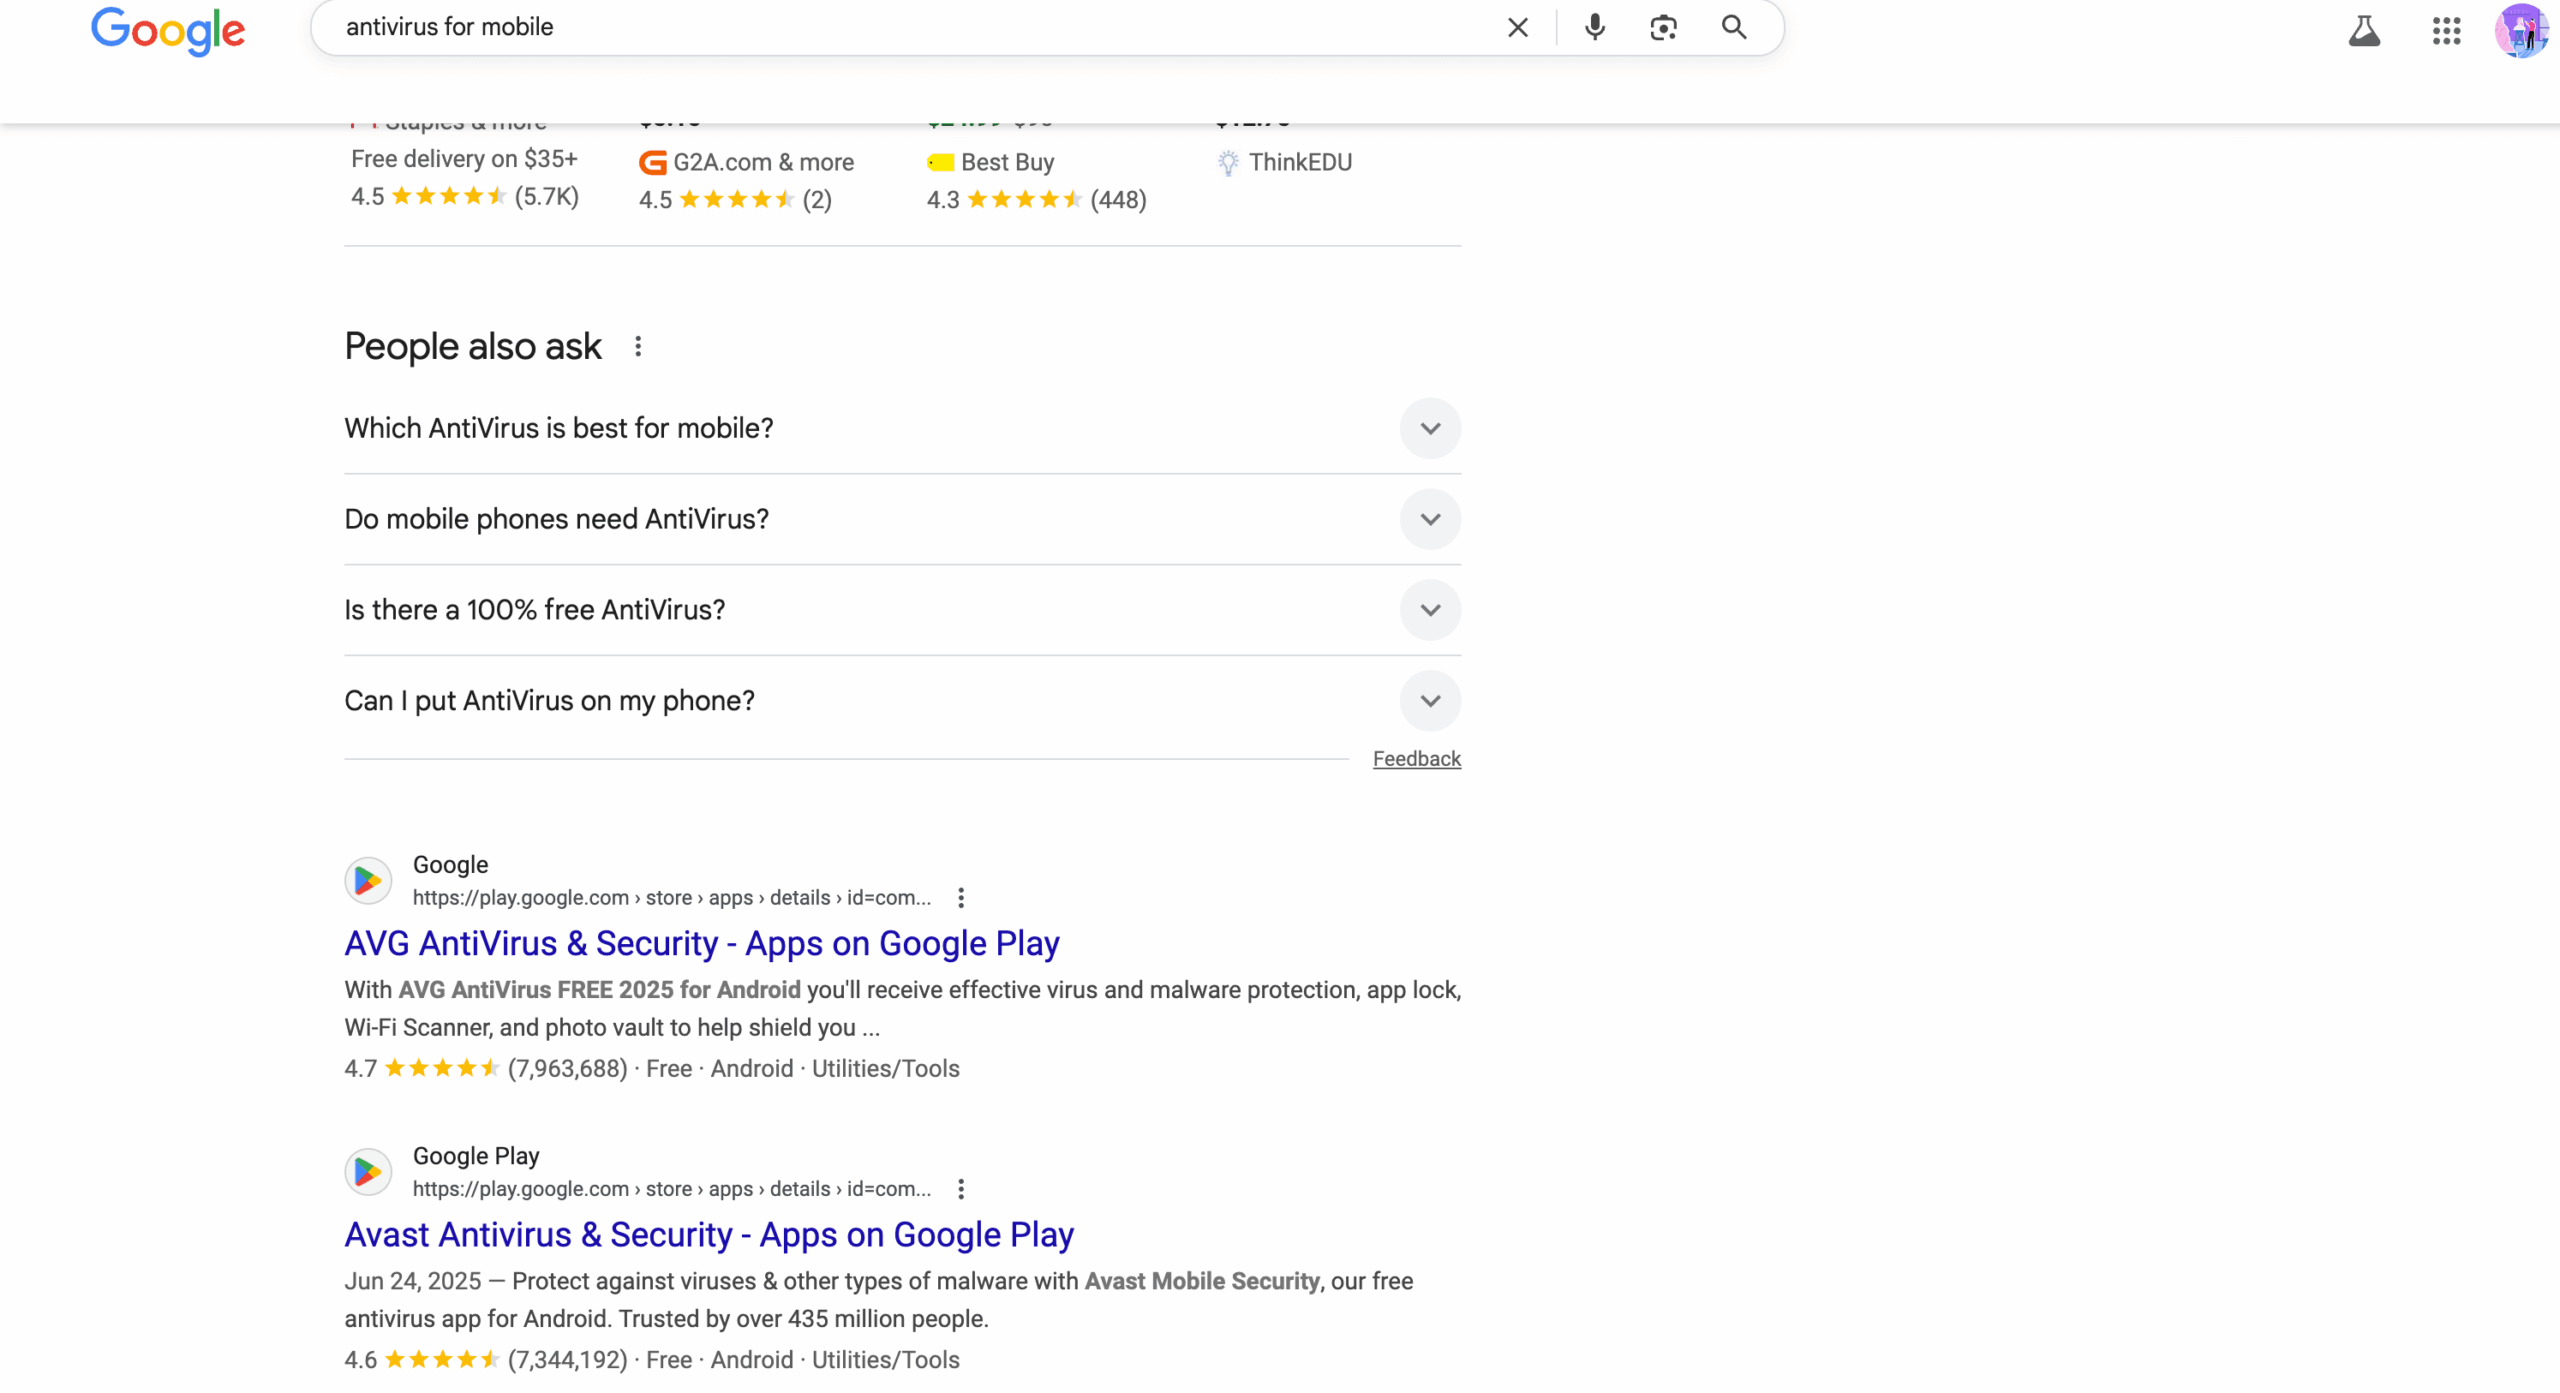
Task: Submit search with magnifier icon
Action: [x=1734, y=27]
